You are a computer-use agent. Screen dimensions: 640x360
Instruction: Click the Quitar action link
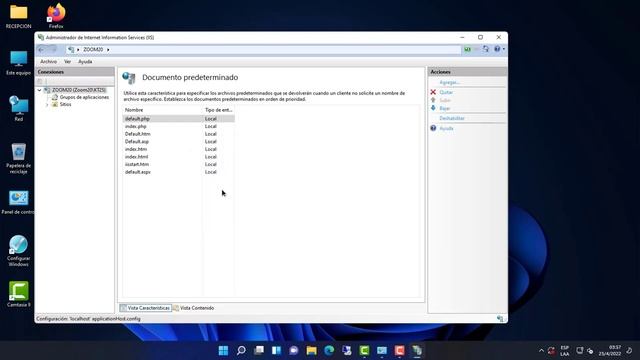(x=446, y=92)
